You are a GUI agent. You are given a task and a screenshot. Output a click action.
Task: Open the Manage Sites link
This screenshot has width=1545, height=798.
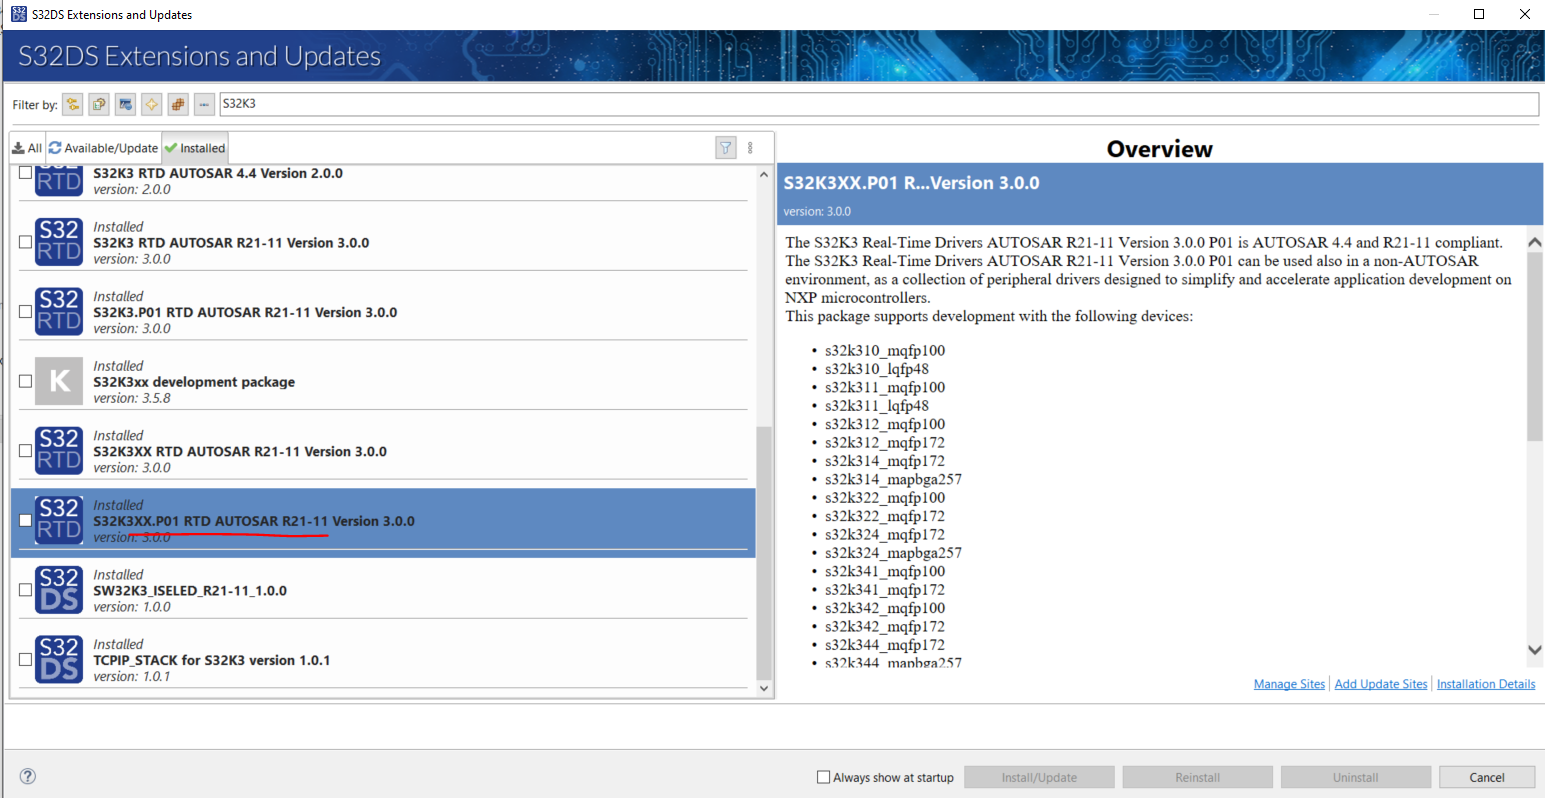pos(1289,683)
